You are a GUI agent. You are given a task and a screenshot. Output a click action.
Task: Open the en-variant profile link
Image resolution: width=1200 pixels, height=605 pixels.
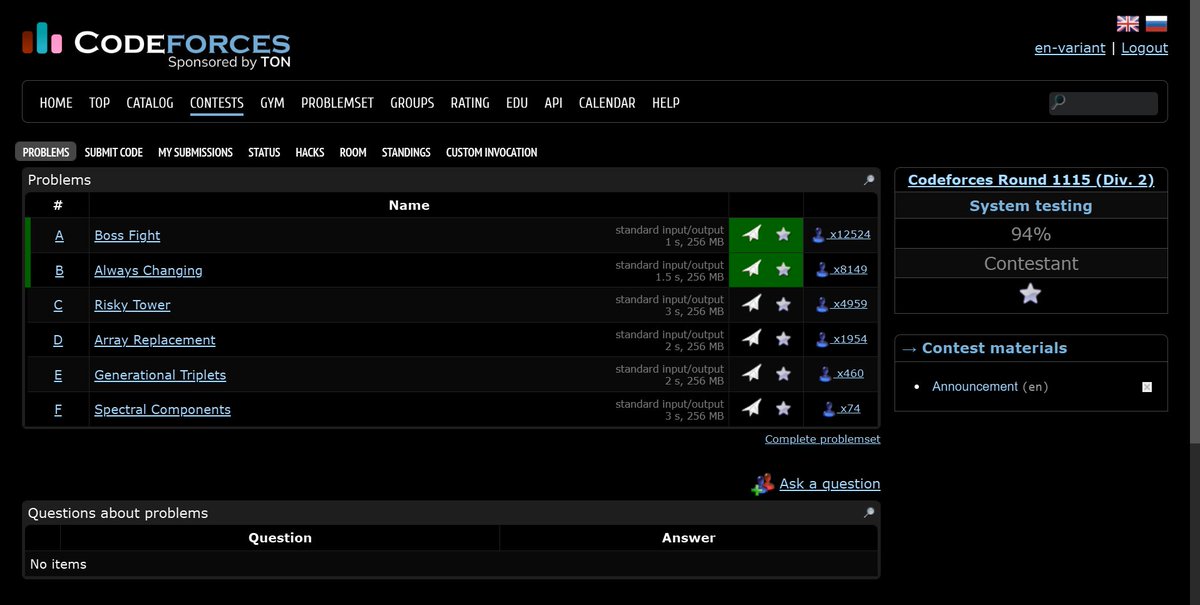click(x=1070, y=48)
